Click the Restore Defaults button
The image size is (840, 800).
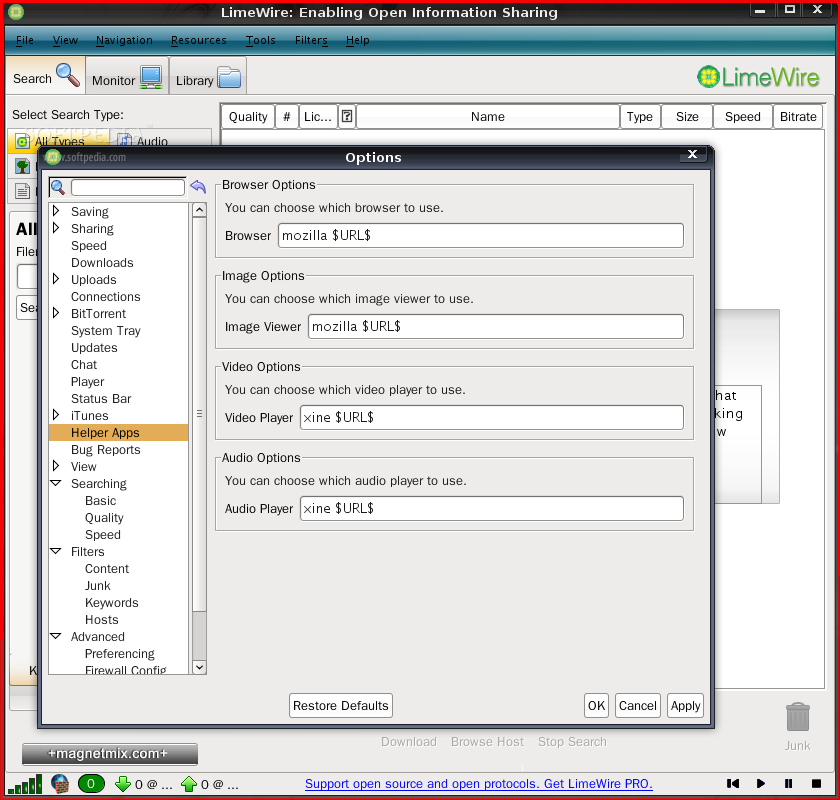pos(341,706)
